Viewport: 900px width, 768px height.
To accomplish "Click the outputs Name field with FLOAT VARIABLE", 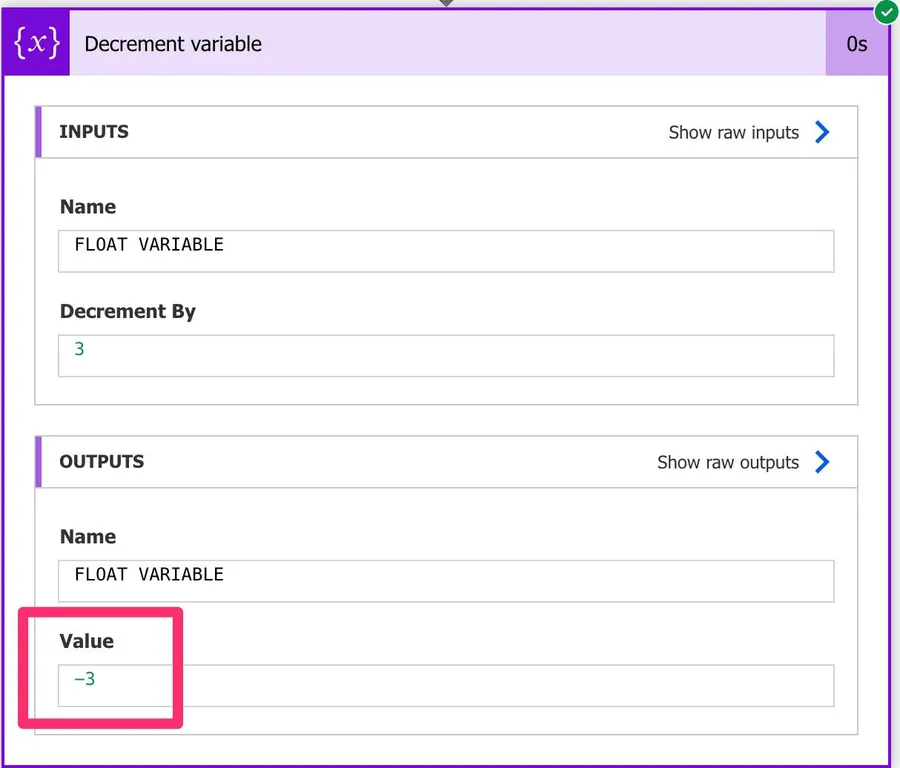I will [x=446, y=581].
